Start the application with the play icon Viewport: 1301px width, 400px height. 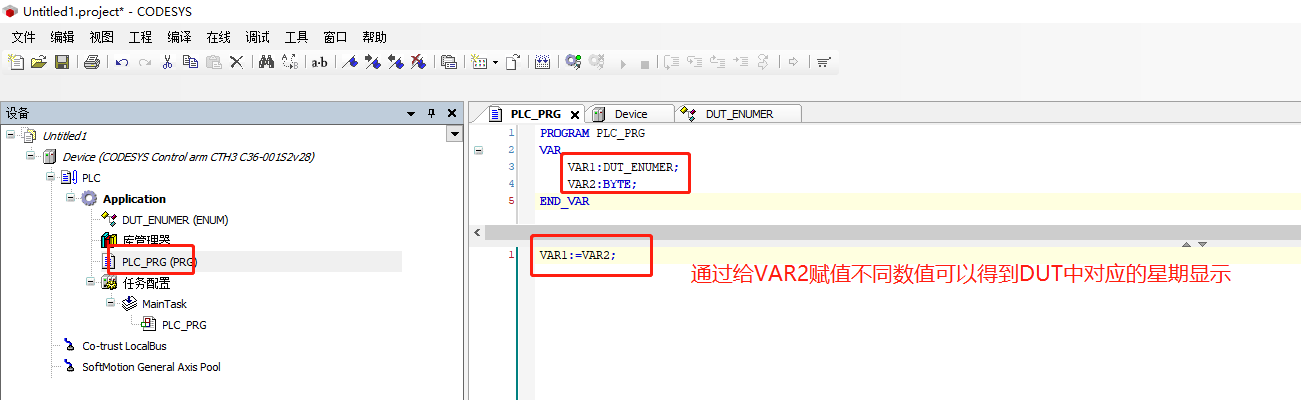(624, 63)
